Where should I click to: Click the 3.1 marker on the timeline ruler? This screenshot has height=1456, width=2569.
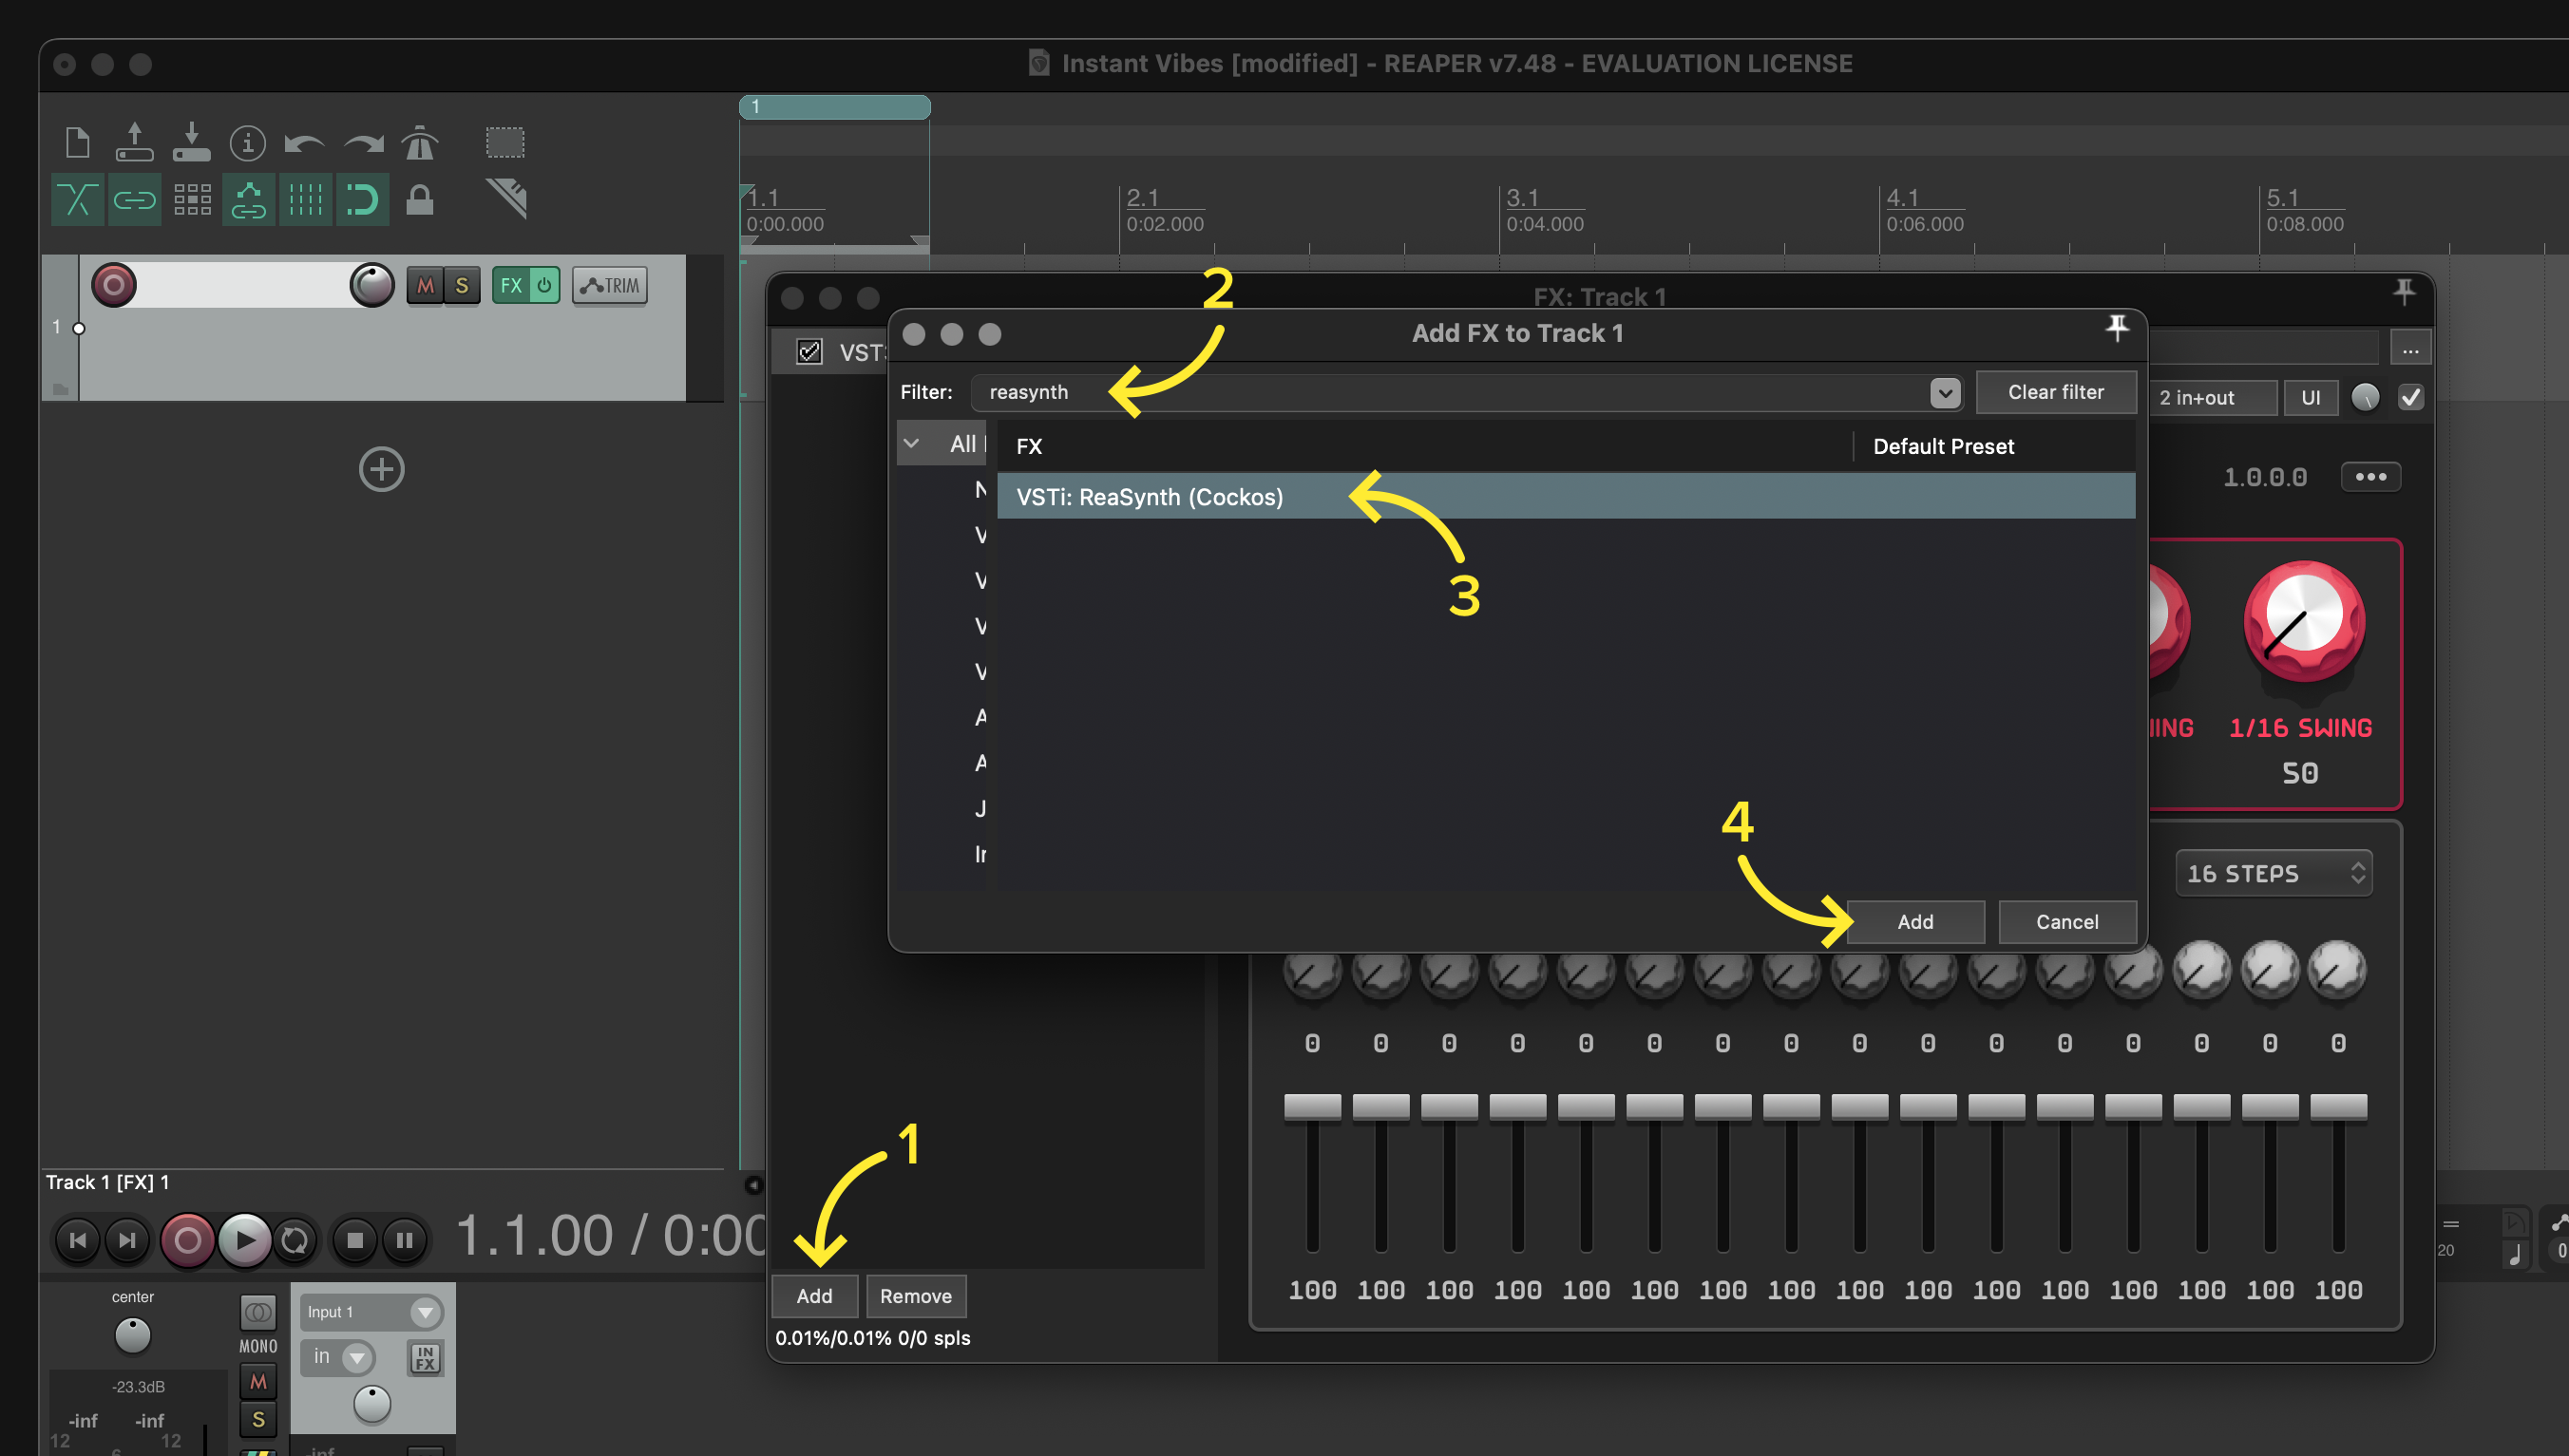1522,197
